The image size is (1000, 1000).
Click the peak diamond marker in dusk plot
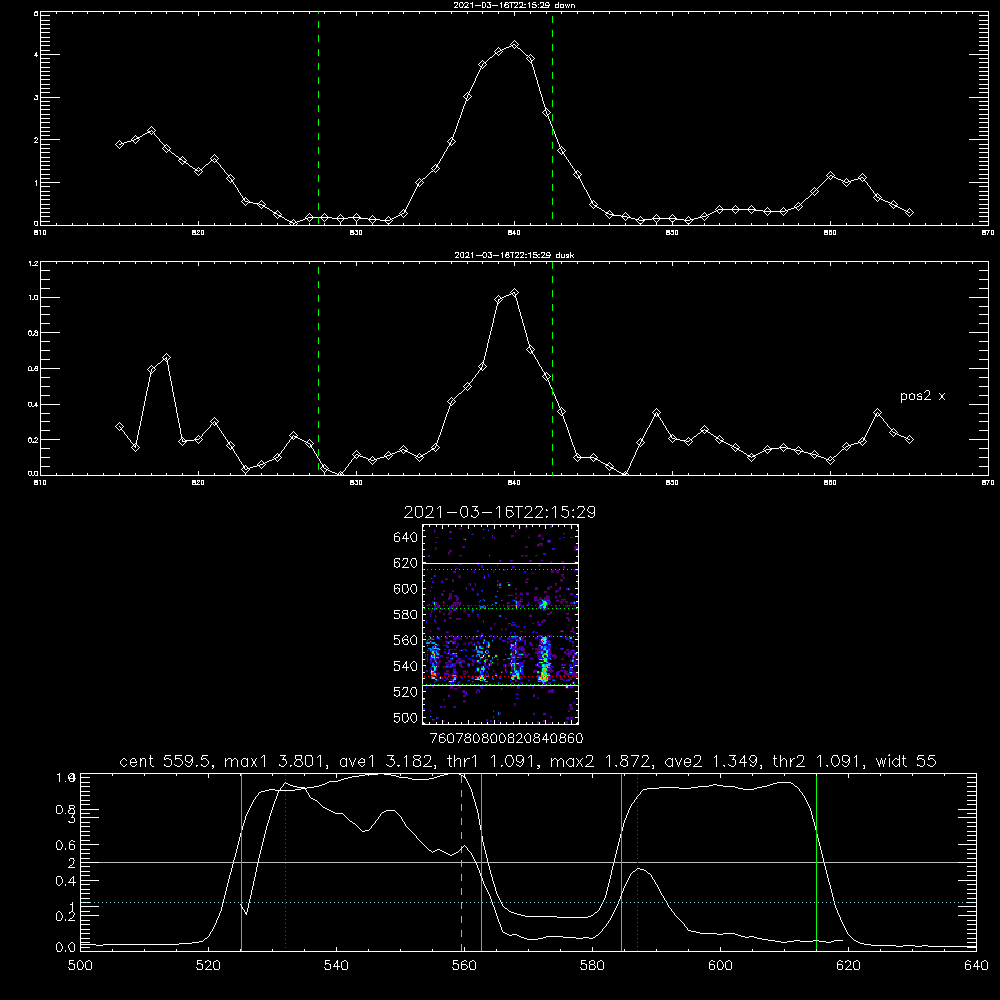515,293
